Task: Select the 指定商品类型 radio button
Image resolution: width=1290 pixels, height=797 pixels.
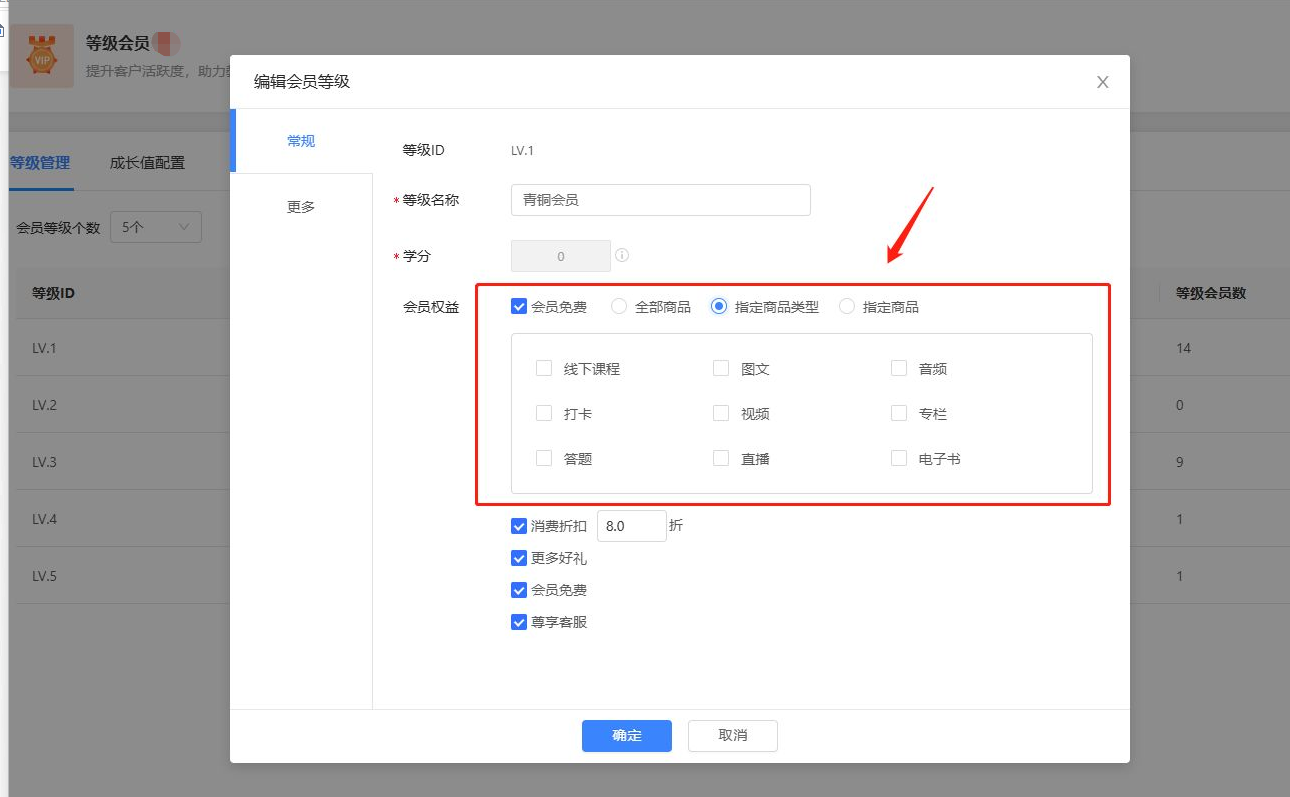Action: [718, 307]
